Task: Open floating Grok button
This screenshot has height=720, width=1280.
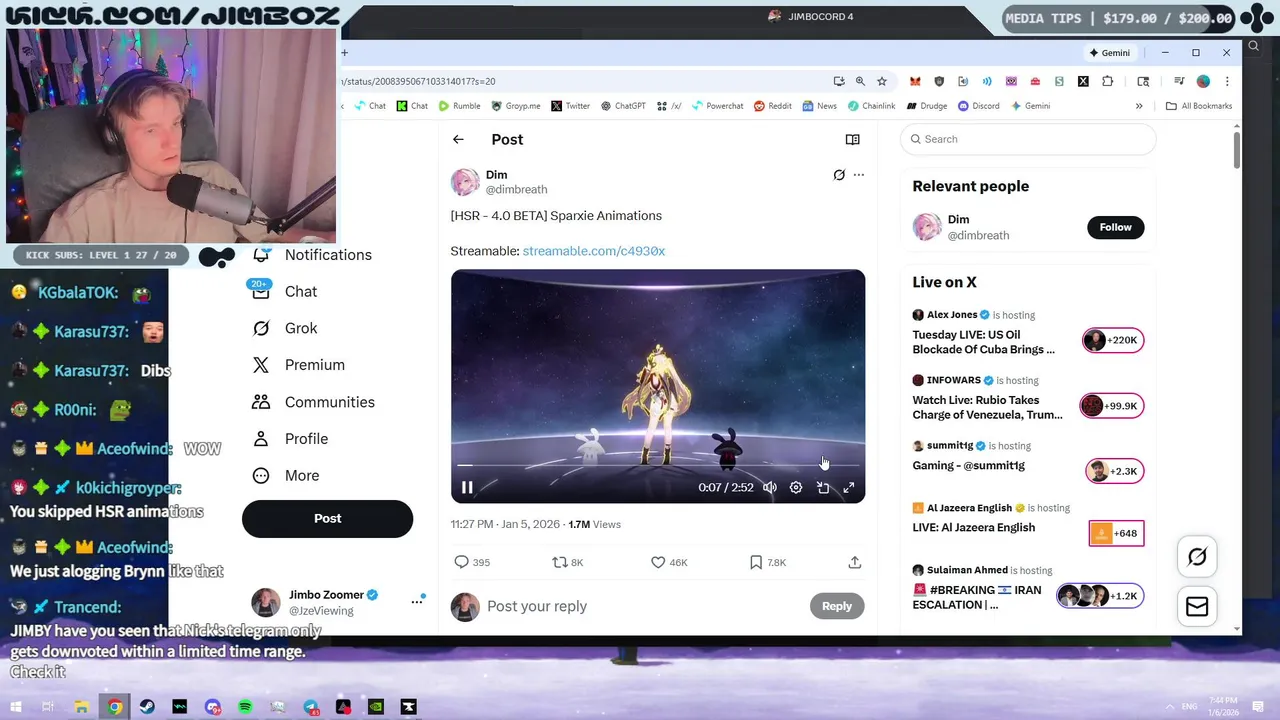Action: click(1197, 558)
